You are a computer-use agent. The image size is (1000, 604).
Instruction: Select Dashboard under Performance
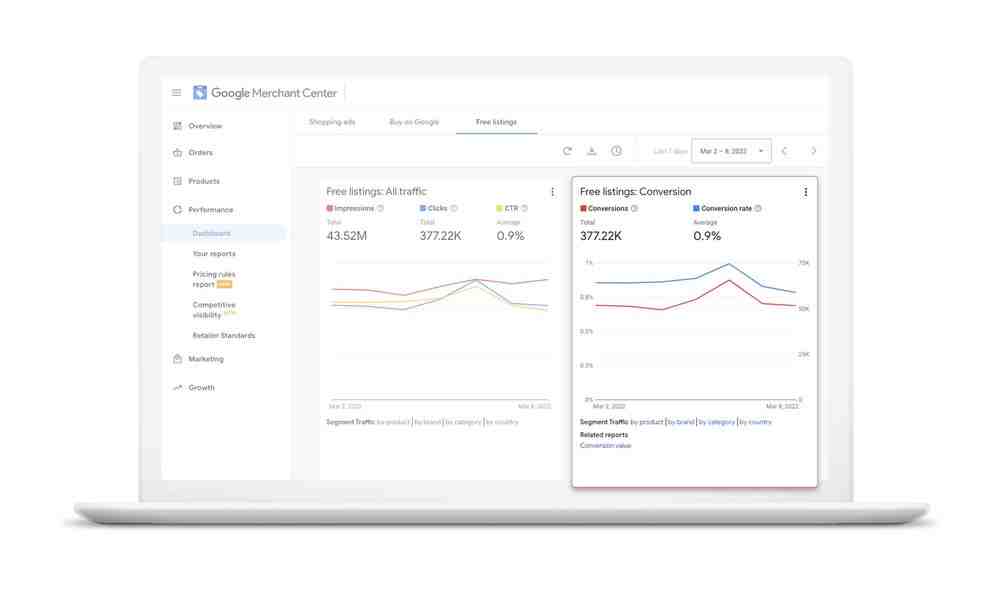point(212,233)
